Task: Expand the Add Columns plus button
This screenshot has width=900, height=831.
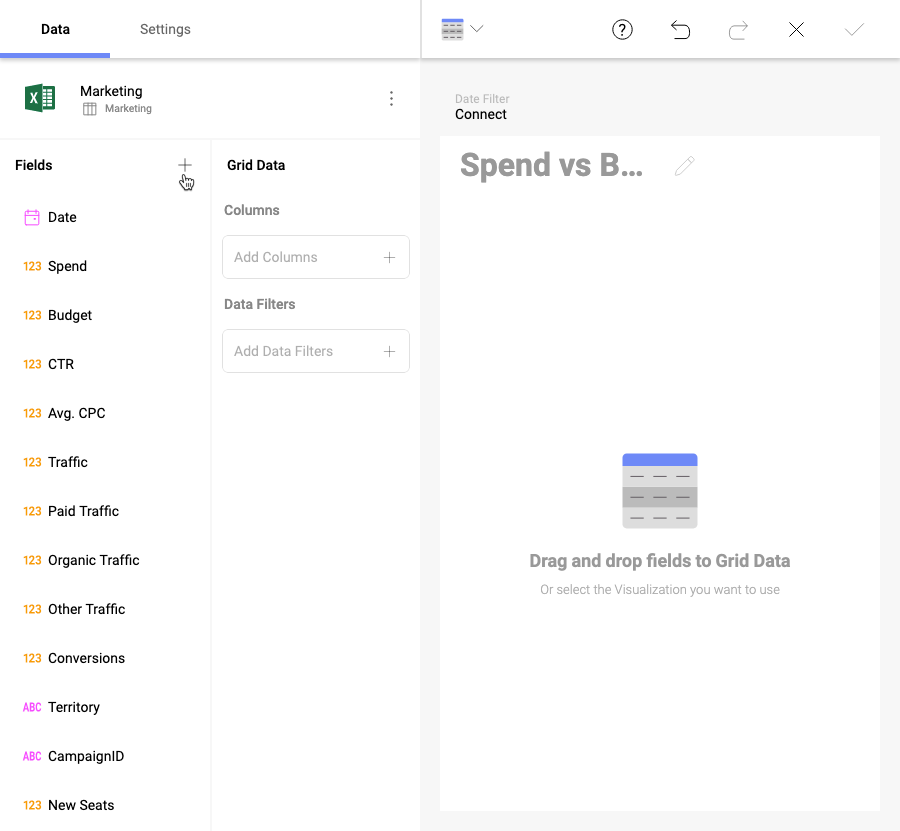Action: (x=389, y=257)
